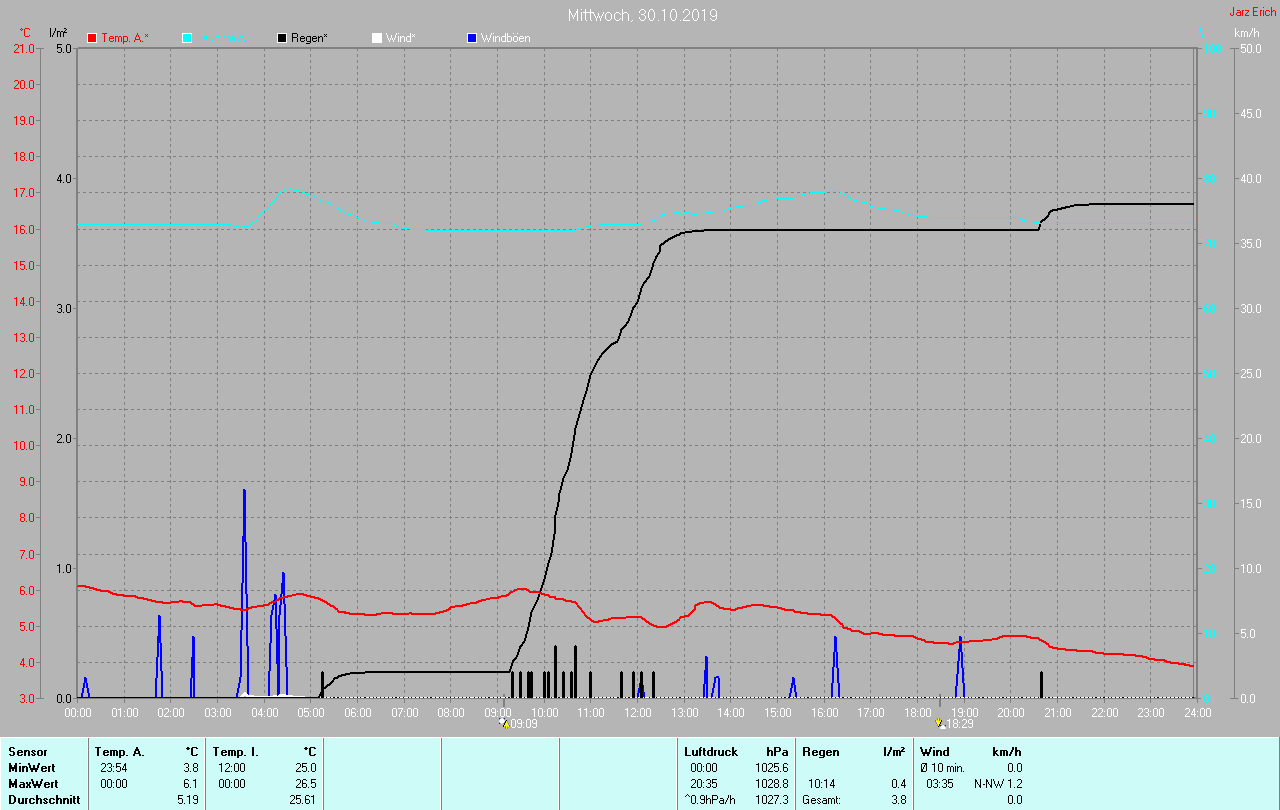1280x810 pixels.
Task: Click the blue Windböen legend square
Action: click(x=472, y=38)
